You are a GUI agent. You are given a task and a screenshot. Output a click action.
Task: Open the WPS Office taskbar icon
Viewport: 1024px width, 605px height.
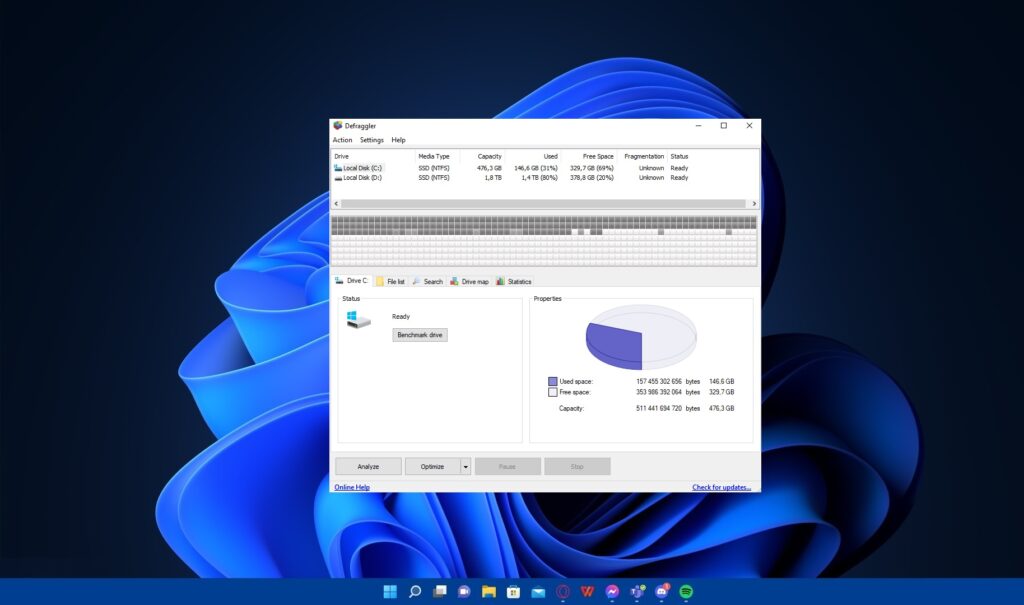(x=587, y=592)
